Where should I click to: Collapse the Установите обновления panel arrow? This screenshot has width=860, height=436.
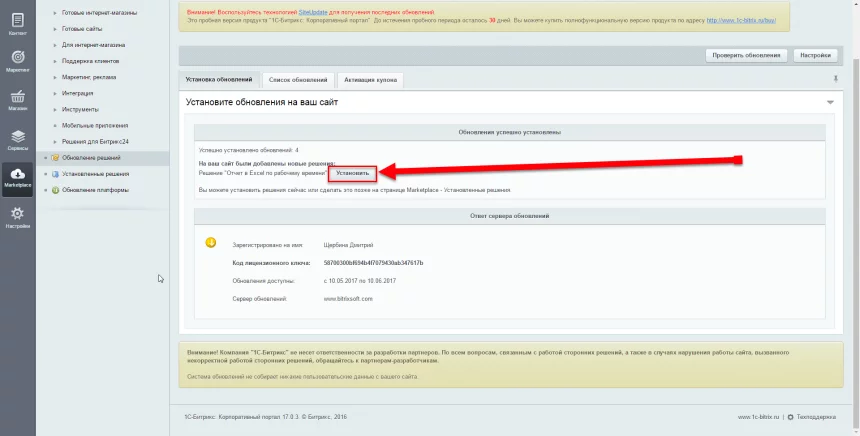point(830,102)
